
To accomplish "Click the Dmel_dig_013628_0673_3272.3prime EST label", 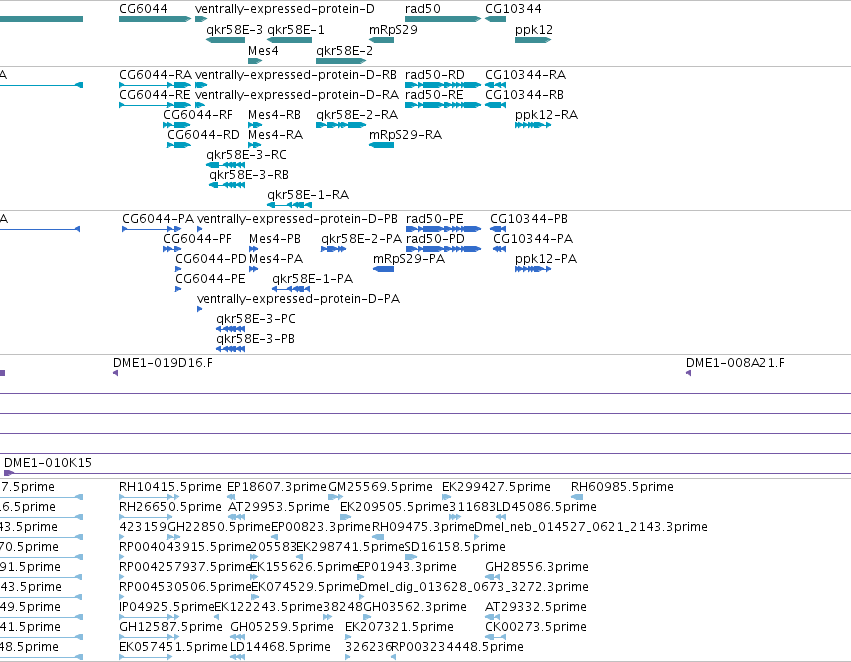I will 474,587.
